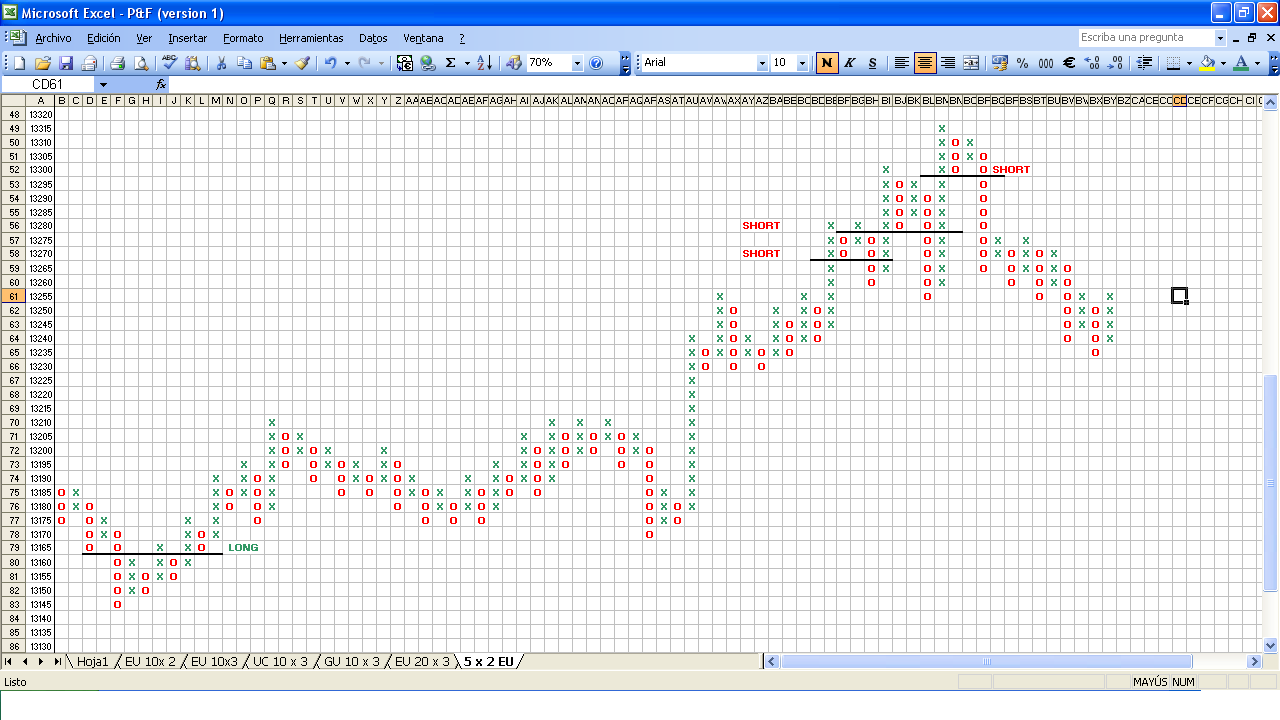Viewport: 1280px width, 720px height.
Task: Click the Cut scissors icon
Action: click(221, 63)
